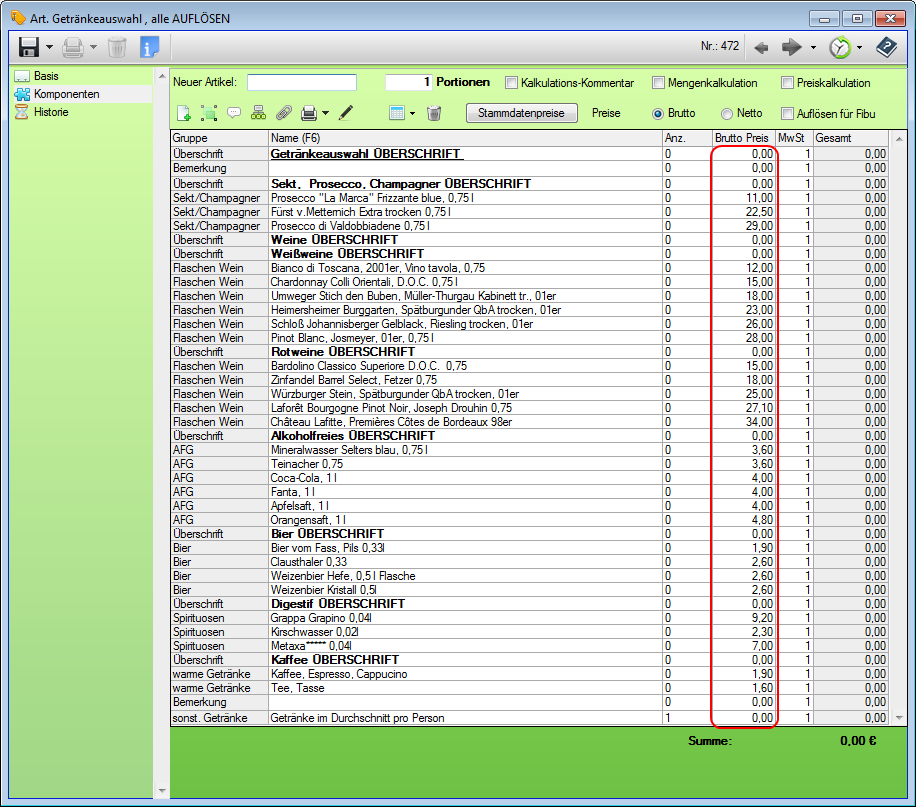
Task: Click the forward navigation arrow
Action: click(x=792, y=47)
